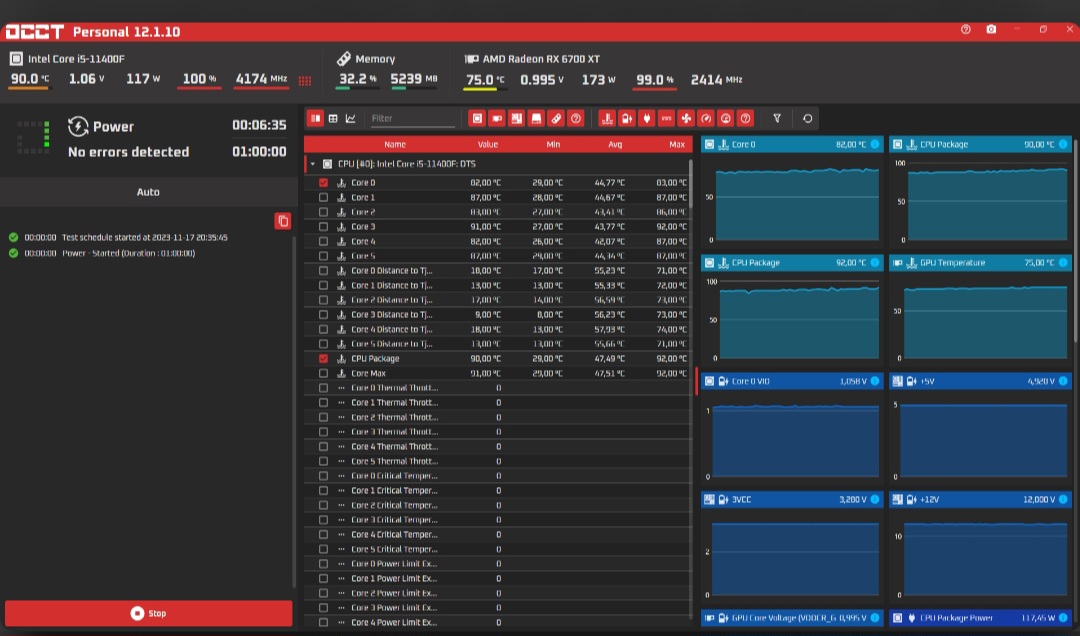
Task: Click the Auto mode button
Action: click(x=148, y=191)
